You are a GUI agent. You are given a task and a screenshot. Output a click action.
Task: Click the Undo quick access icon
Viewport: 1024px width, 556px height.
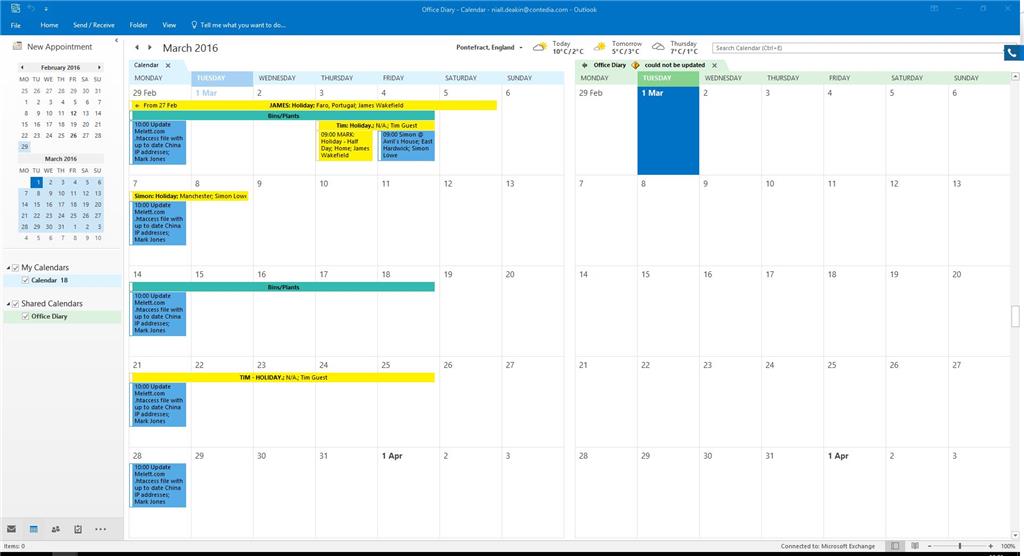(31, 8)
